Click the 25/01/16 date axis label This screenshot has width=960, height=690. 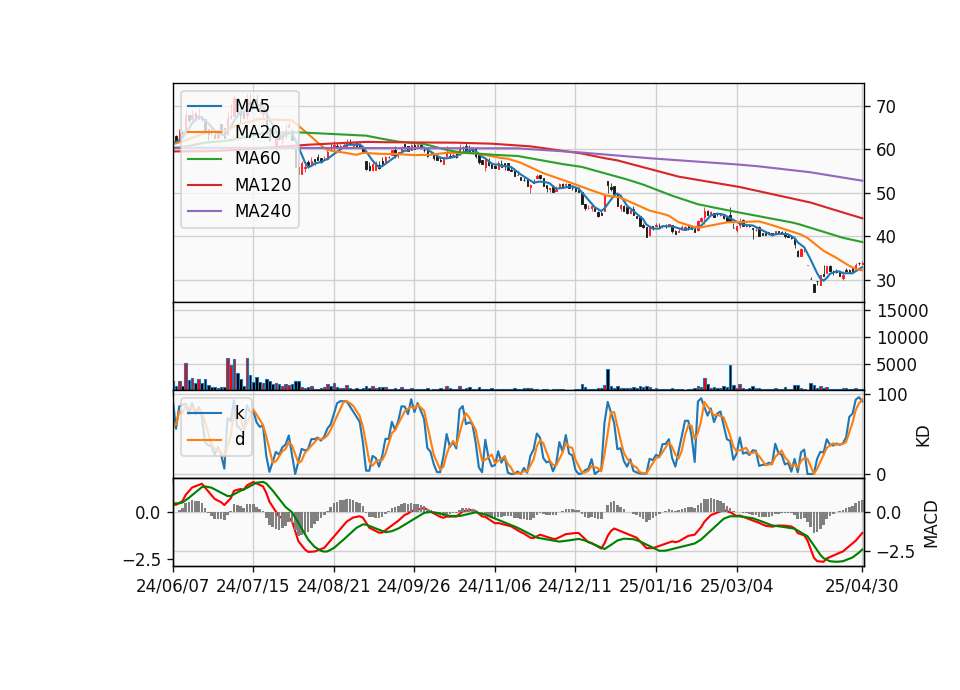[656, 586]
